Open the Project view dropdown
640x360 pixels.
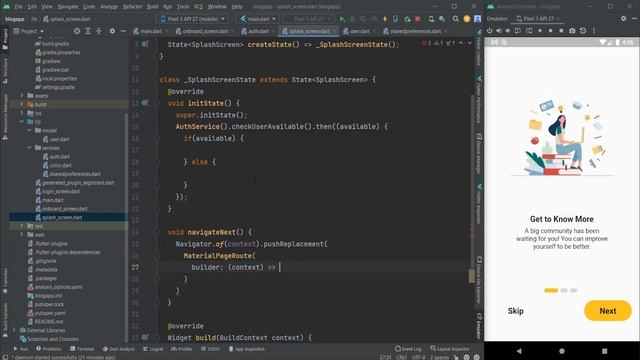[29, 31]
